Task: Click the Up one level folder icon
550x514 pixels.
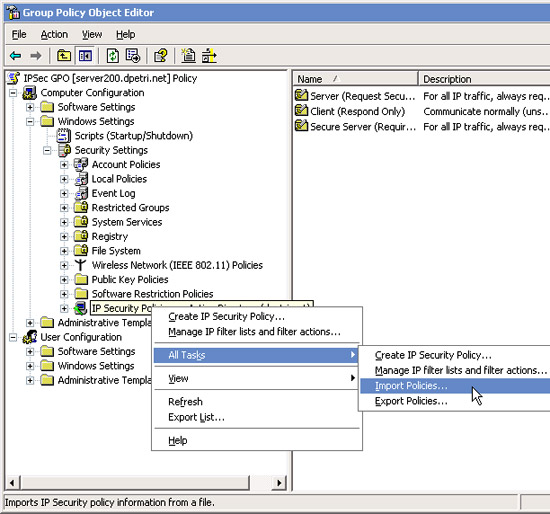Action: (64, 56)
